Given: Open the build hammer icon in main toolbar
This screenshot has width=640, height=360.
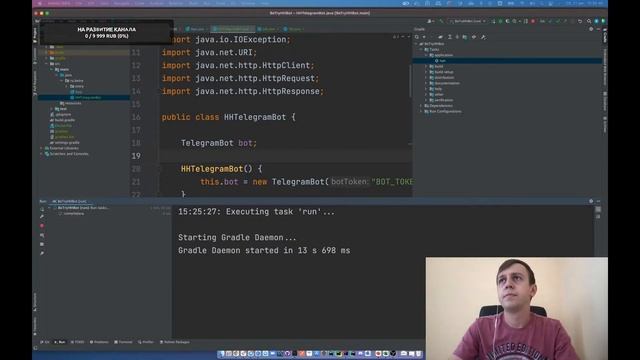Looking at the screenshot, I should click(441, 21).
